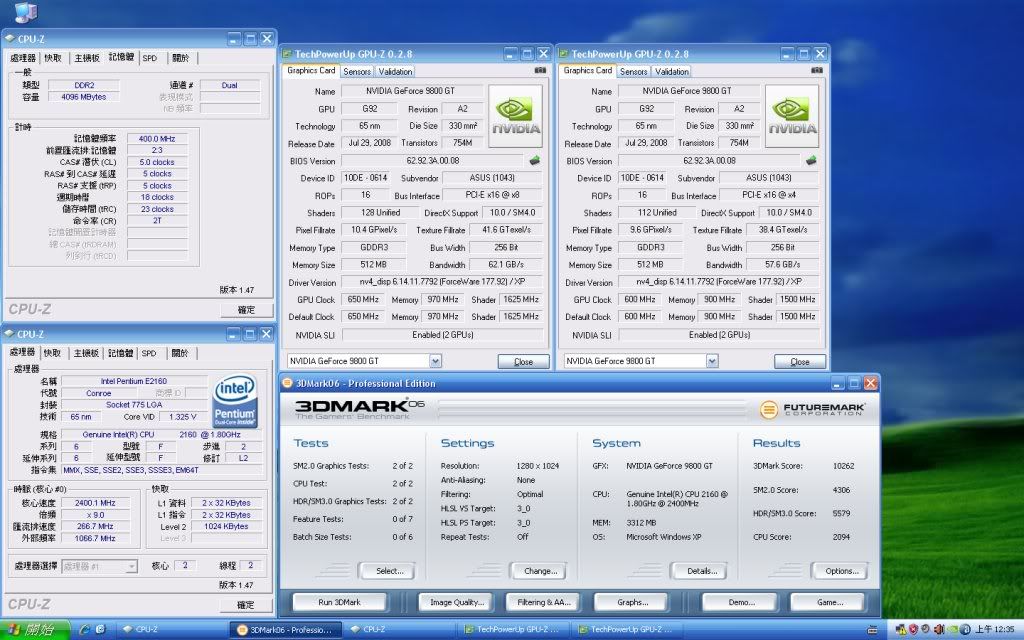
Task: Open Filtering & AA settings
Action: [545, 602]
